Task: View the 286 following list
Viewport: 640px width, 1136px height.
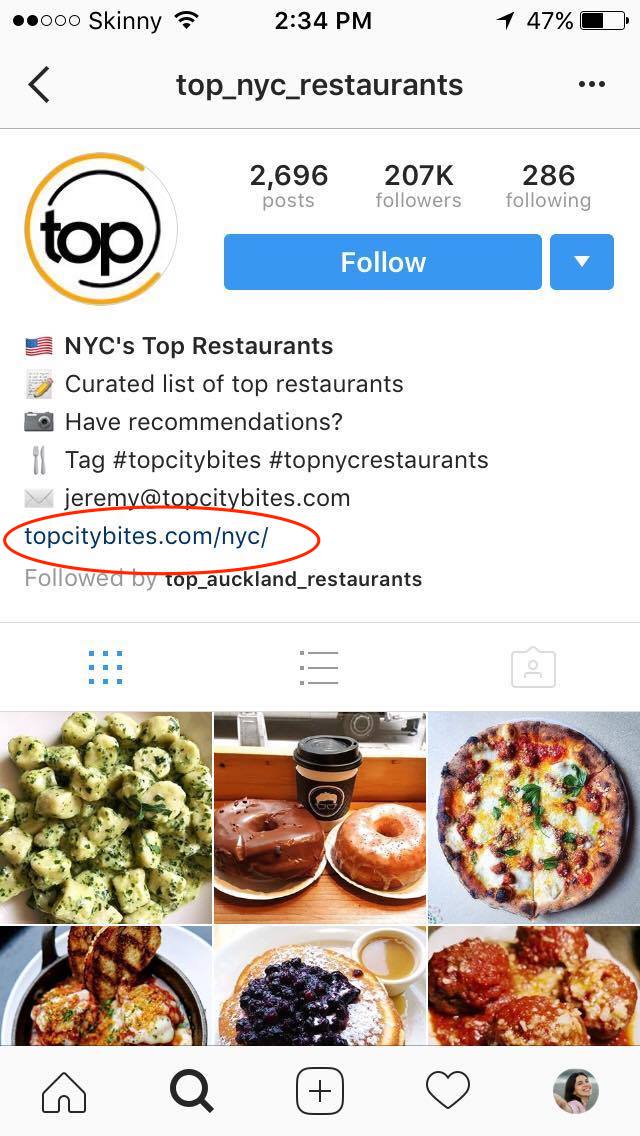Action: (549, 185)
